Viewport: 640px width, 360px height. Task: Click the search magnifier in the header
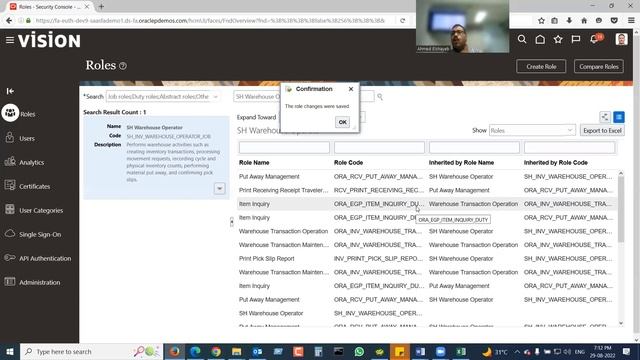pos(522,39)
